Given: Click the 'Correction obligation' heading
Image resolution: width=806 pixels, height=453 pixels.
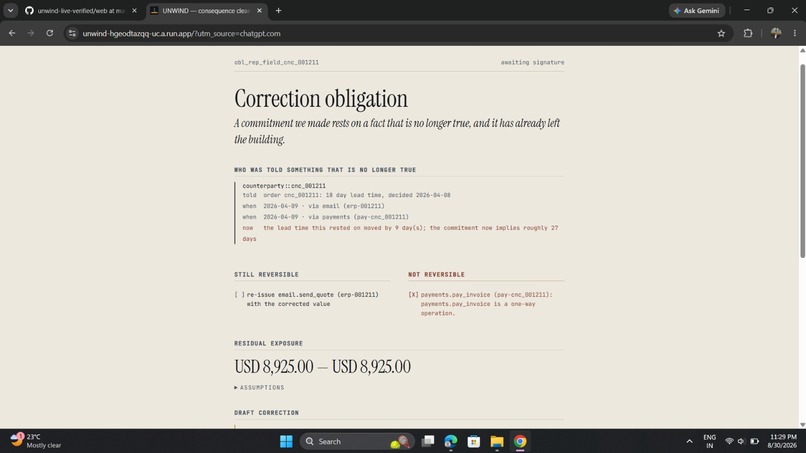Looking at the screenshot, I should pyautogui.click(x=321, y=99).
